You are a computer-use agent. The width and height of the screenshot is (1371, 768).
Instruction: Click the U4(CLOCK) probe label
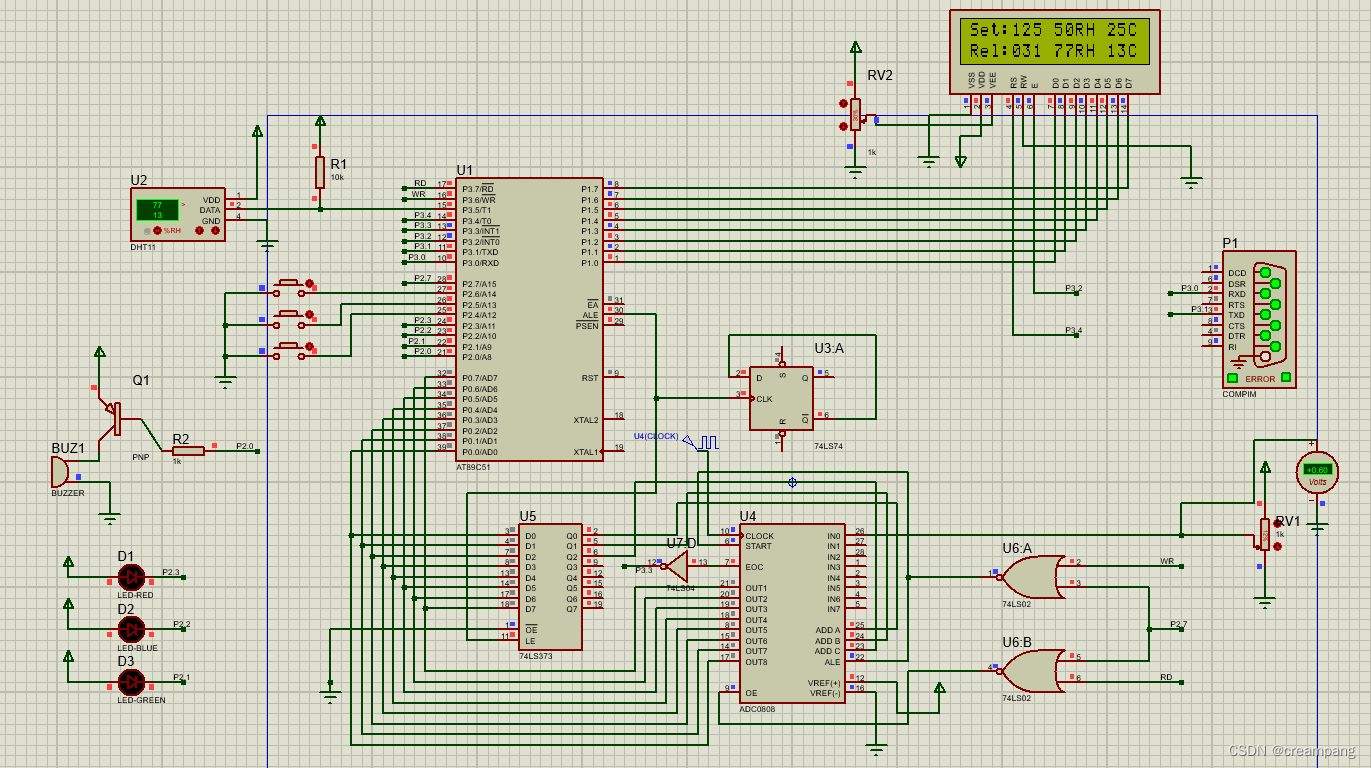656,436
